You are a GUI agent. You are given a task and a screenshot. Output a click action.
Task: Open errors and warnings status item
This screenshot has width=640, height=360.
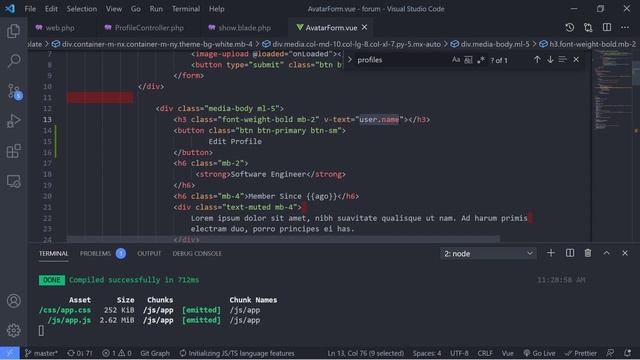116,353
